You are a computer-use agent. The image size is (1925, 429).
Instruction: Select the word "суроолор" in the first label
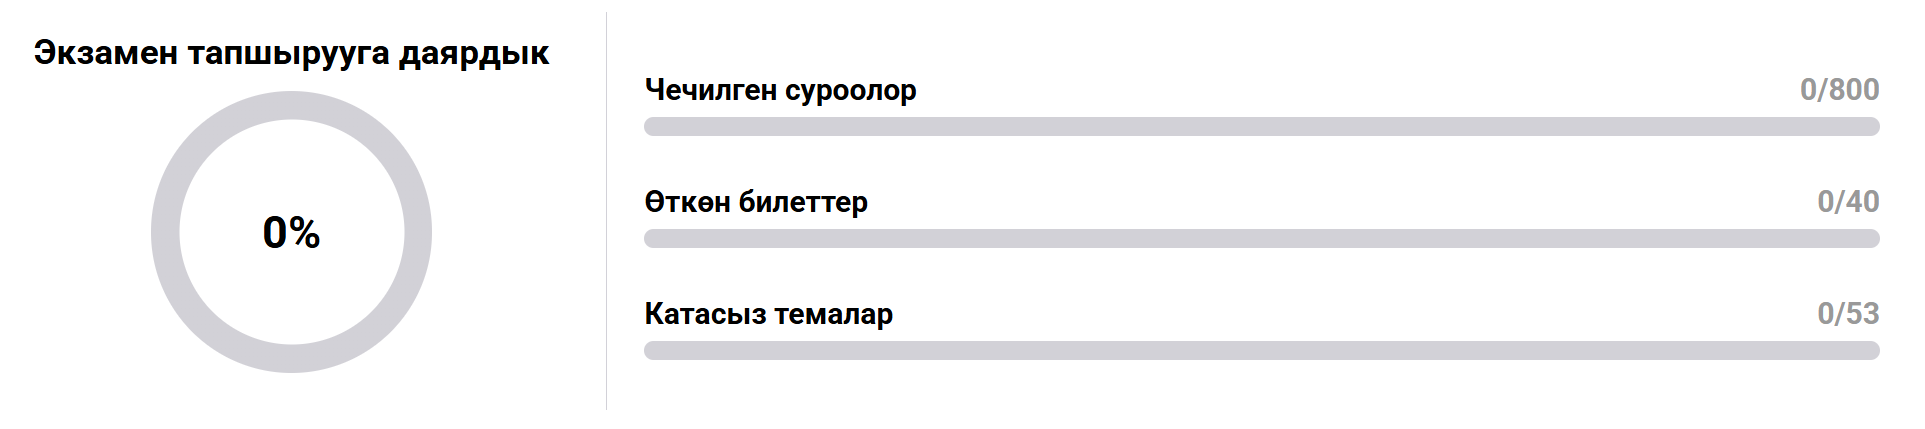pos(850,90)
